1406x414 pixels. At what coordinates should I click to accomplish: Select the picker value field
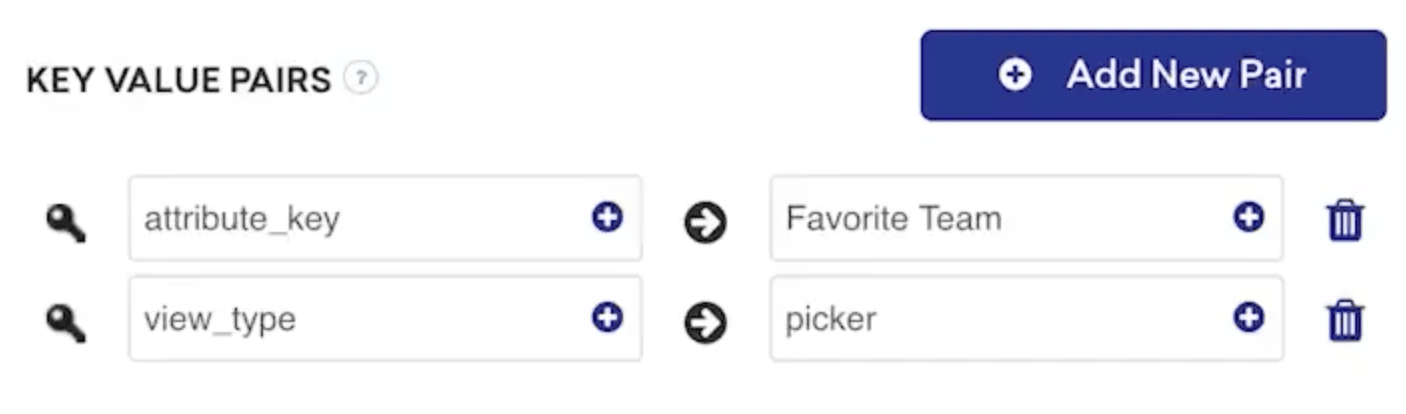[x=1000, y=319]
